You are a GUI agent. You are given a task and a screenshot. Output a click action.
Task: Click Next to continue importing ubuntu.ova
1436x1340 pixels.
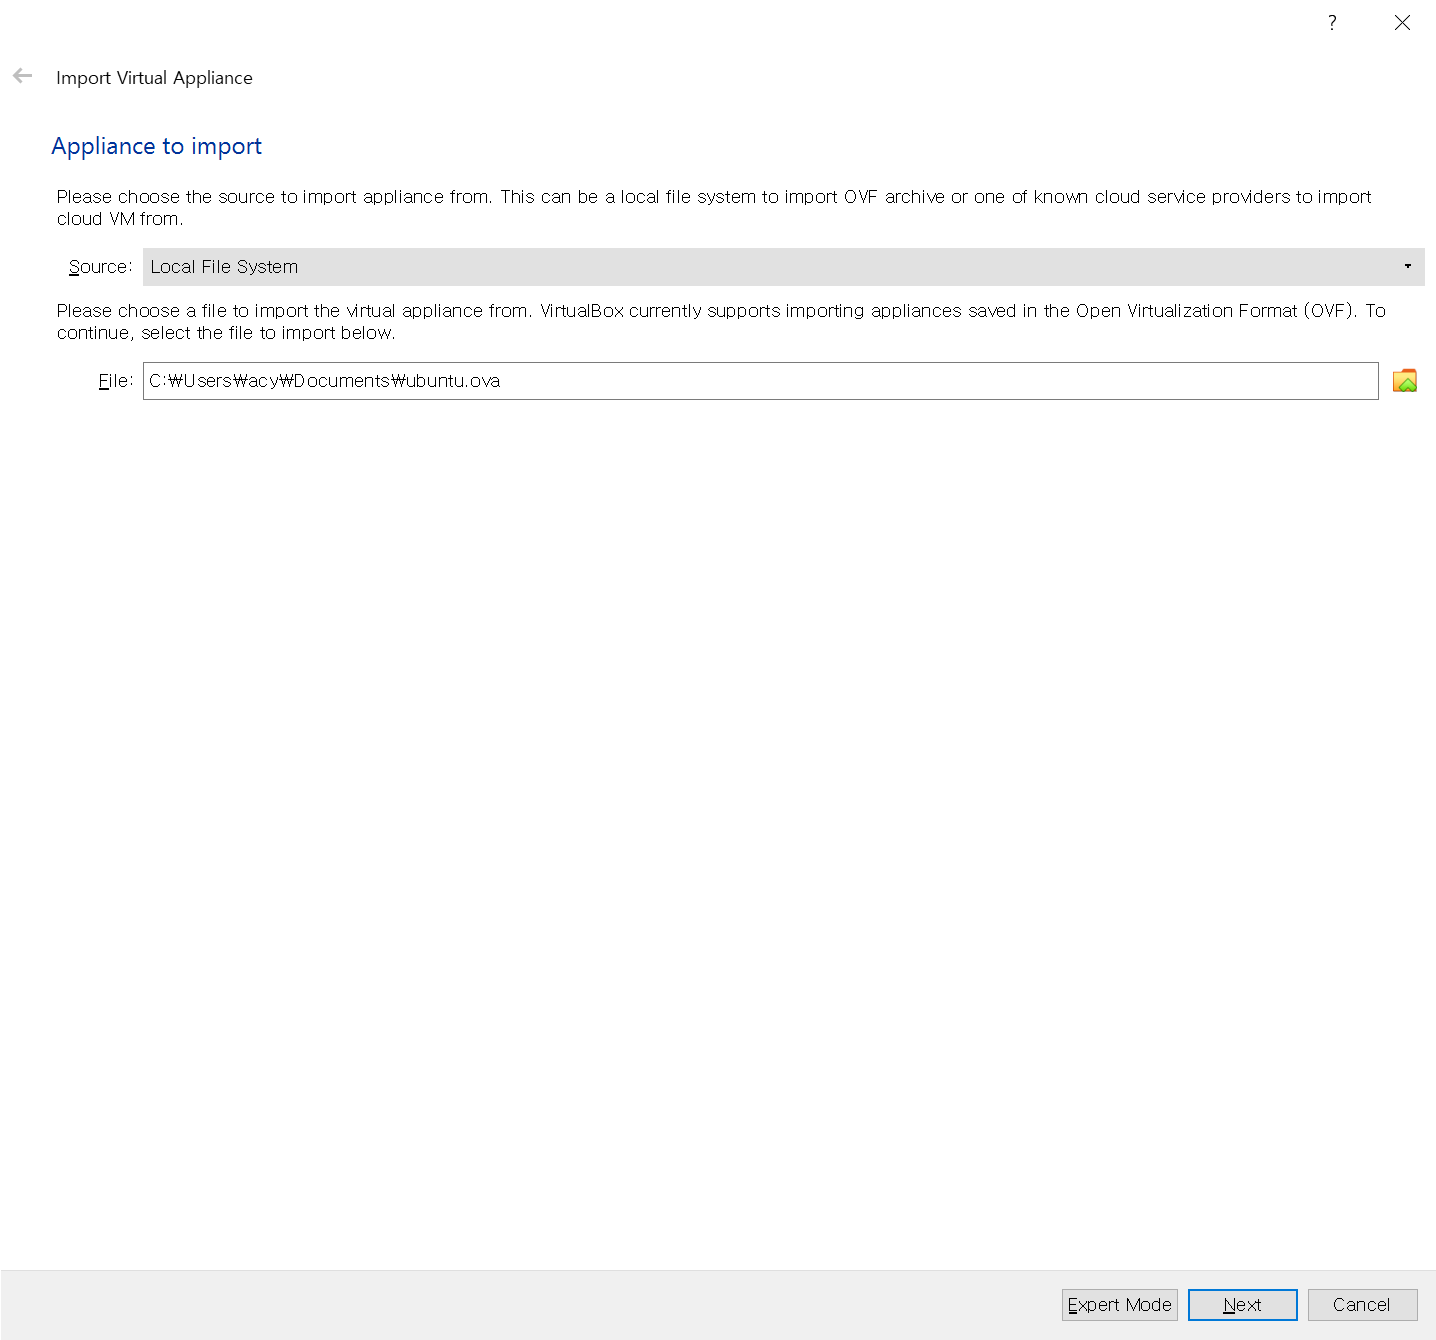[1242, 1304]
